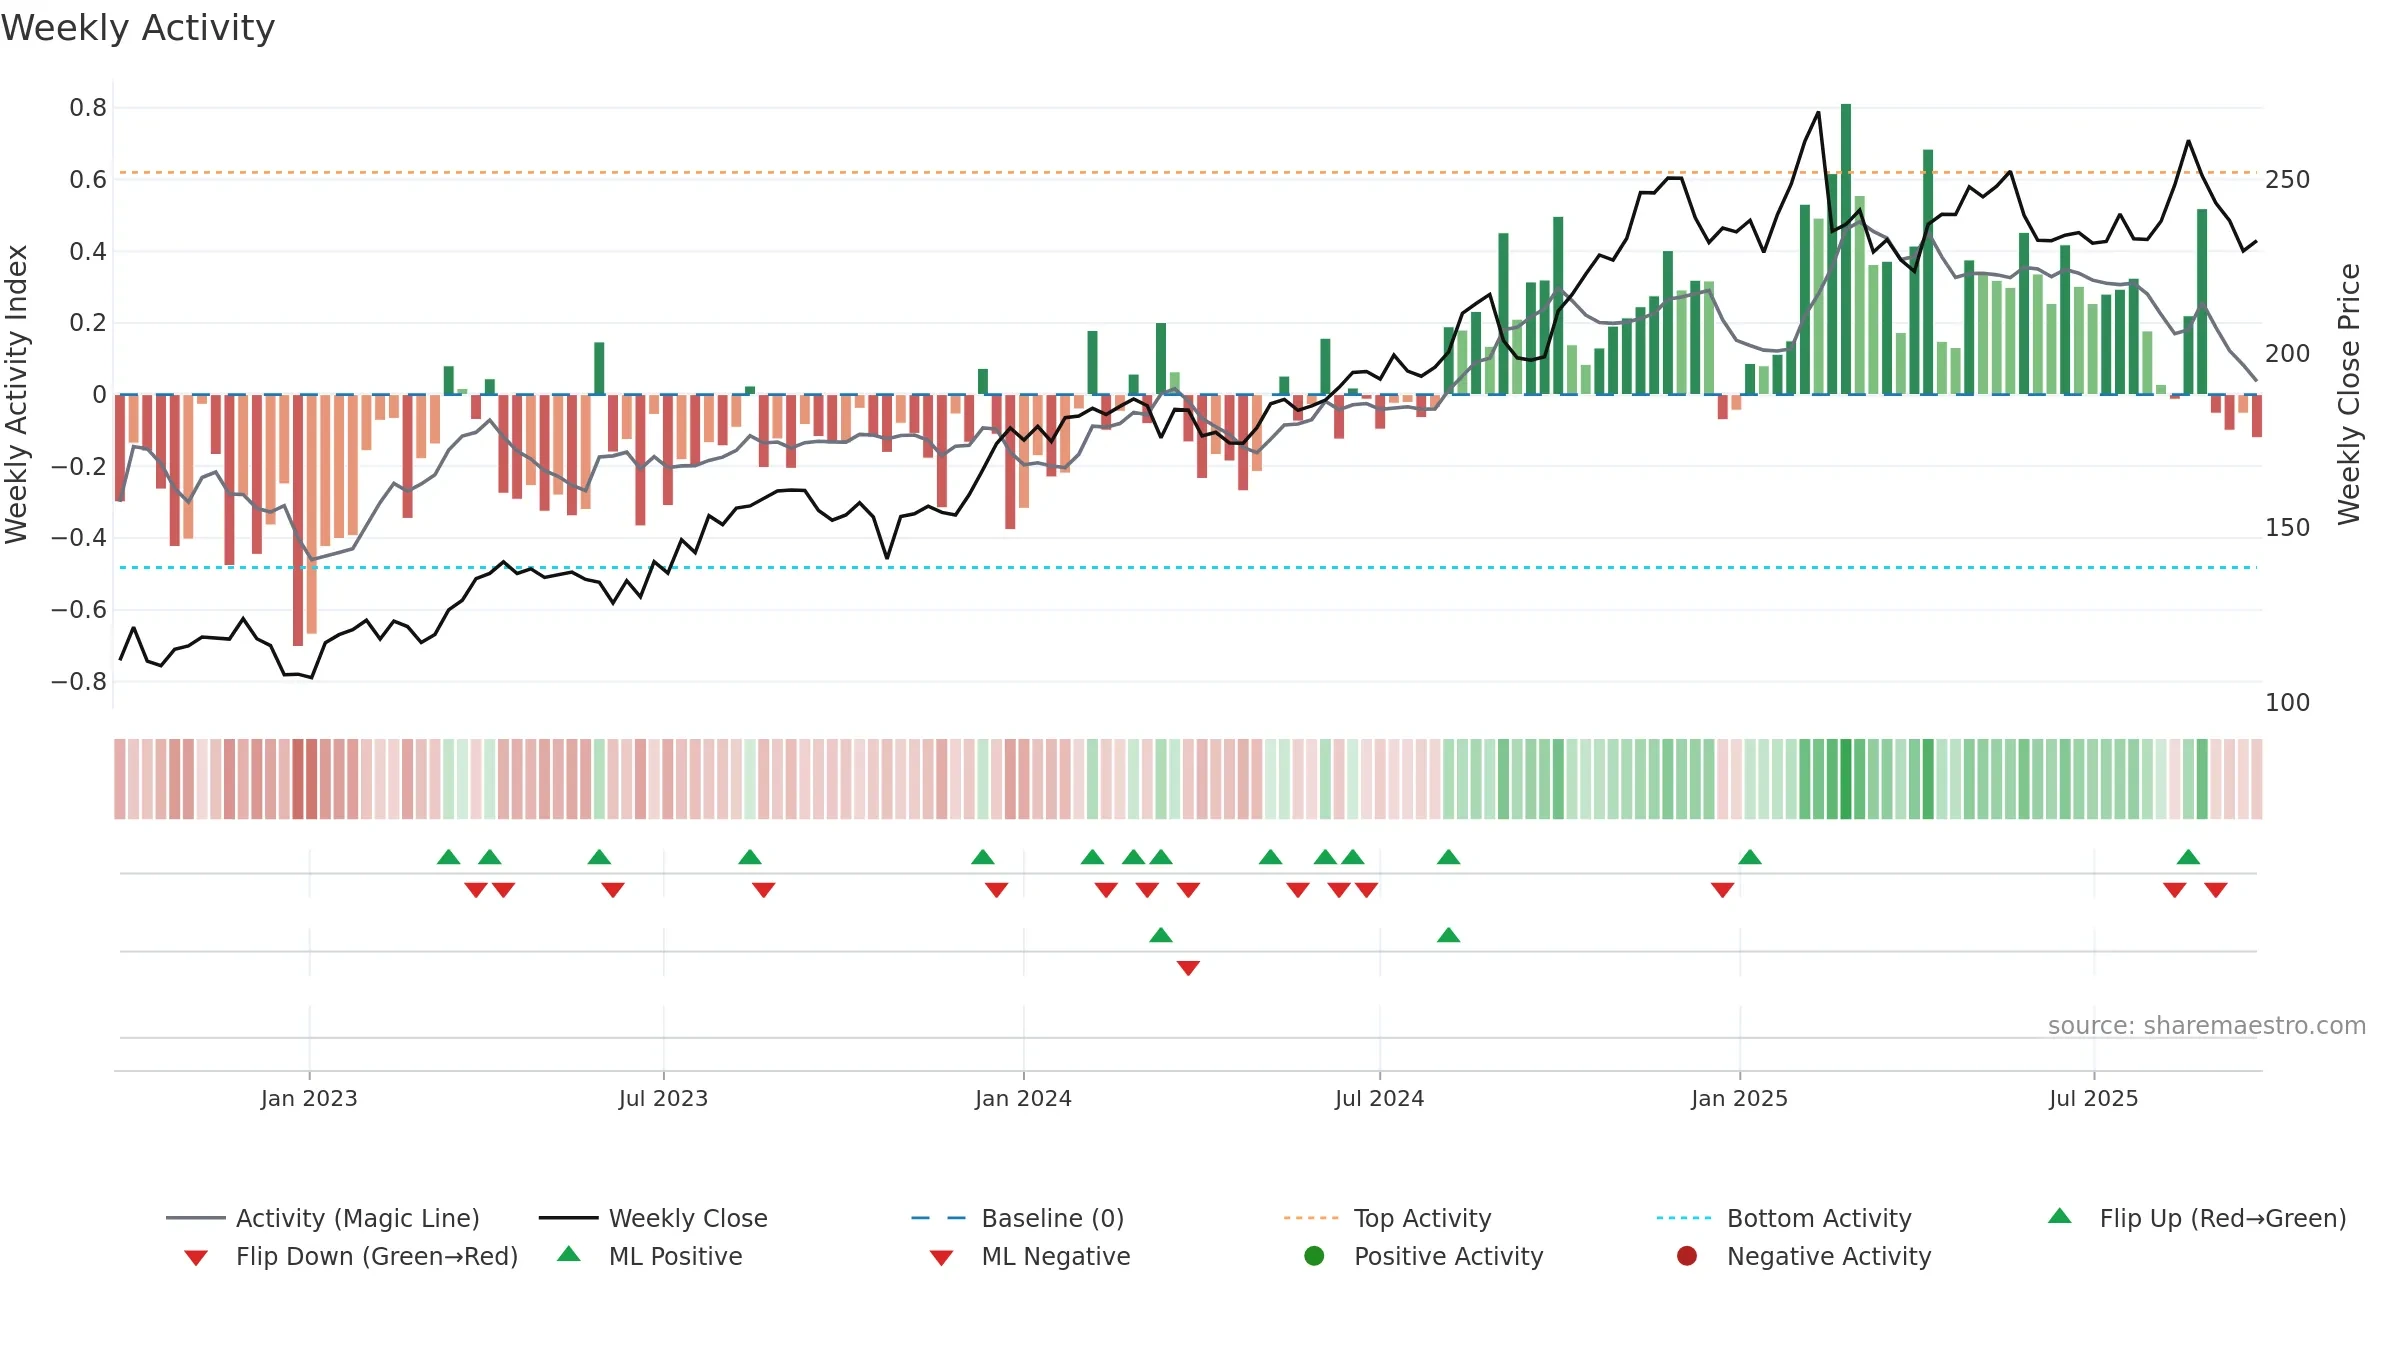Screen dimensions: 2400x1350
Task: Toggle ML Negative legend entry
Action: pos(1030,1256)
